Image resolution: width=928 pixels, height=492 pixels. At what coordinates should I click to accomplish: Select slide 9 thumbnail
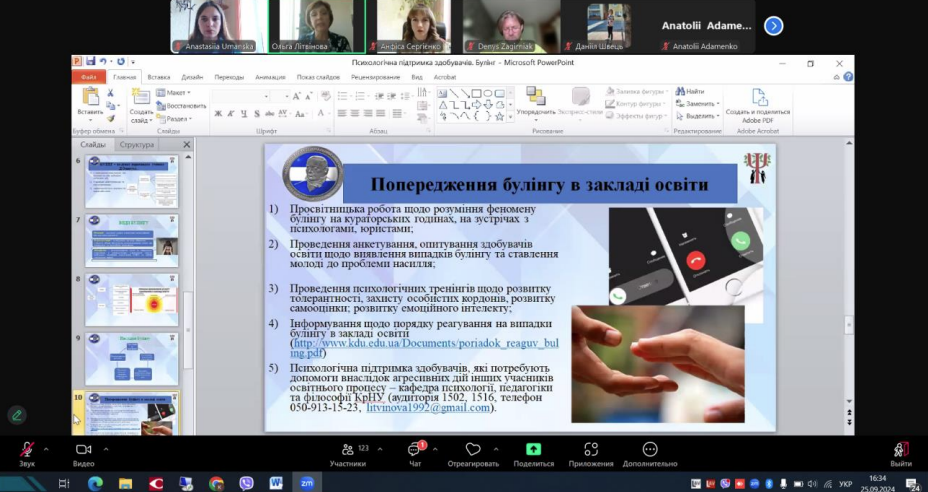click(x=131, y=358)
